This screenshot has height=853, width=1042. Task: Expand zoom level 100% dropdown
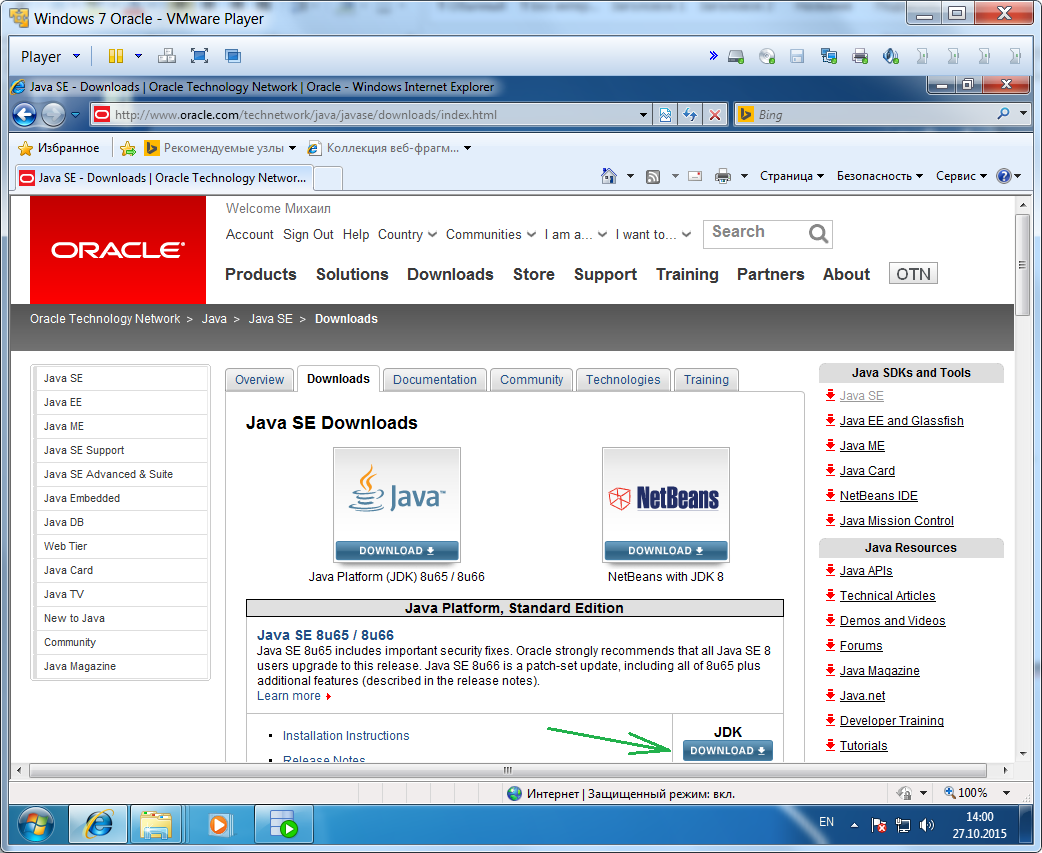[x=1007, y=793]
